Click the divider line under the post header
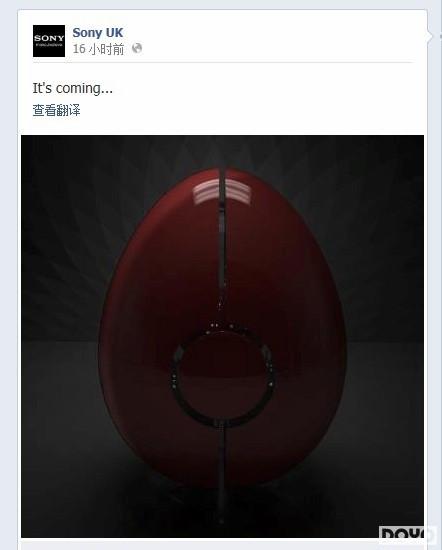This screenshot has height=550, width=442. point(222,62)
